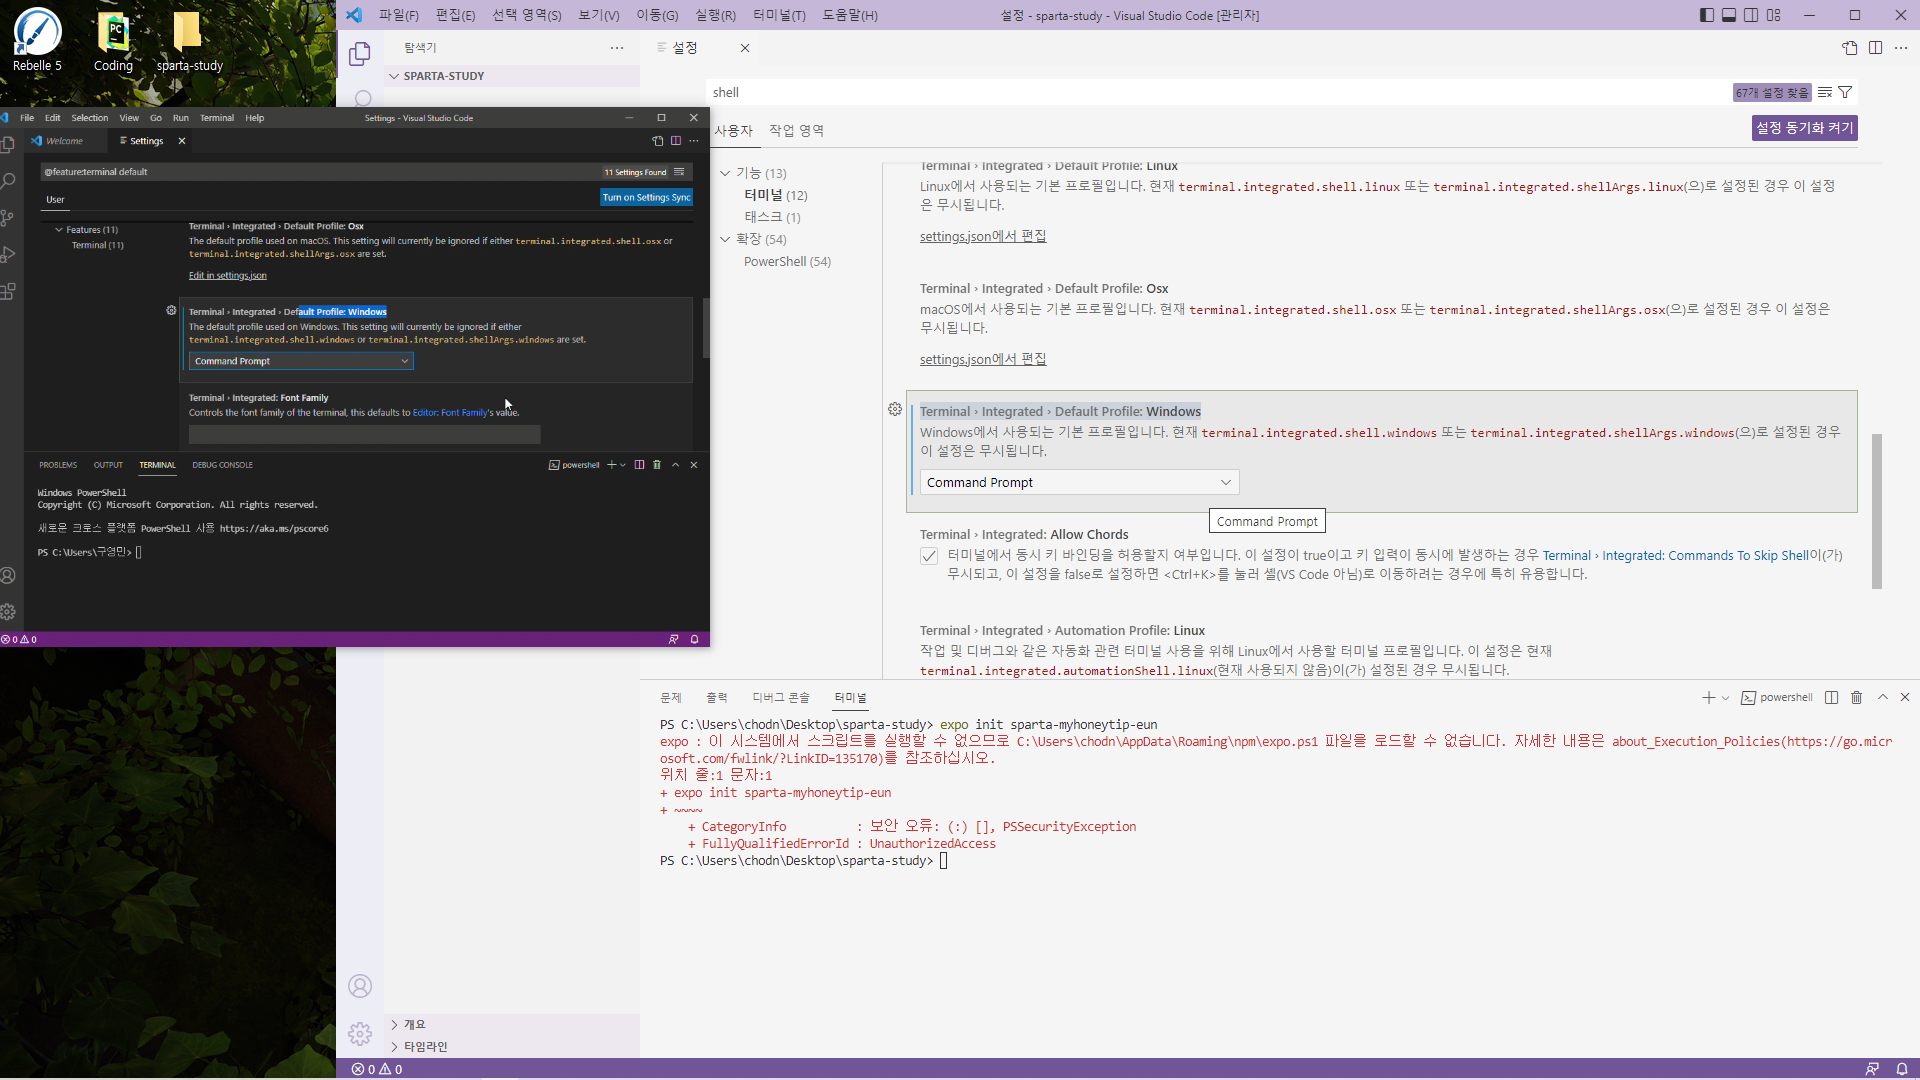Click the 설정 동기화 켜기 button

click(1805, 128)
